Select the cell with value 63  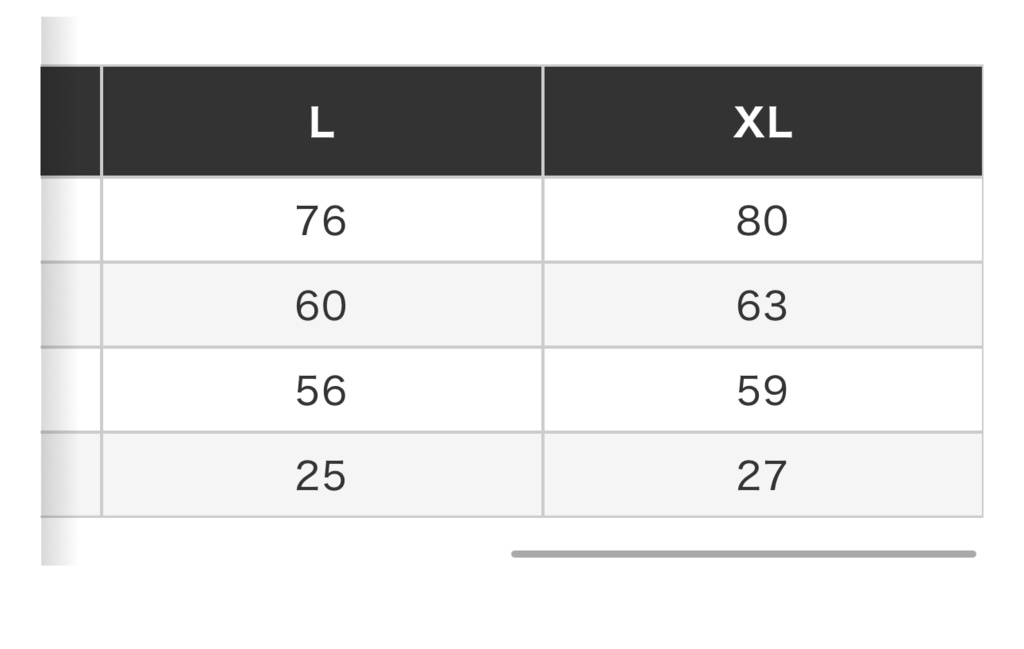click(x=763, y=305)
